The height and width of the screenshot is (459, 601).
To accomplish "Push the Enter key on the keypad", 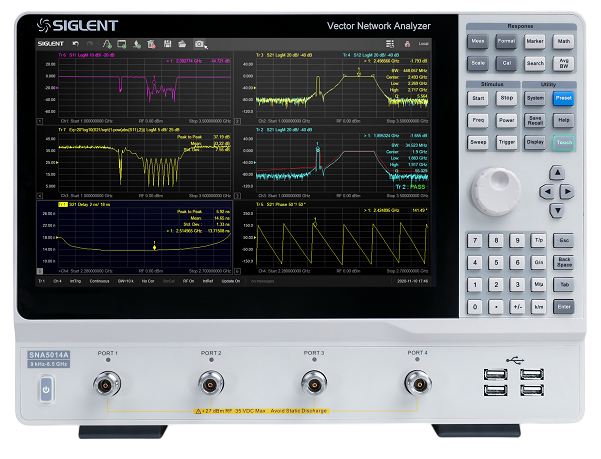I will 564,307.
